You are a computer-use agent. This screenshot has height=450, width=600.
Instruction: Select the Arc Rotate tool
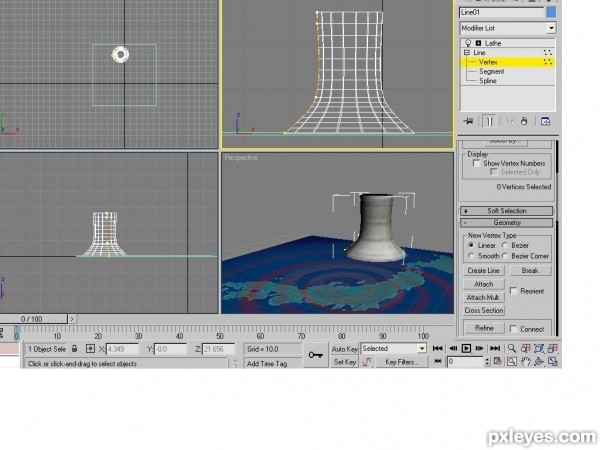pos(539,362)
